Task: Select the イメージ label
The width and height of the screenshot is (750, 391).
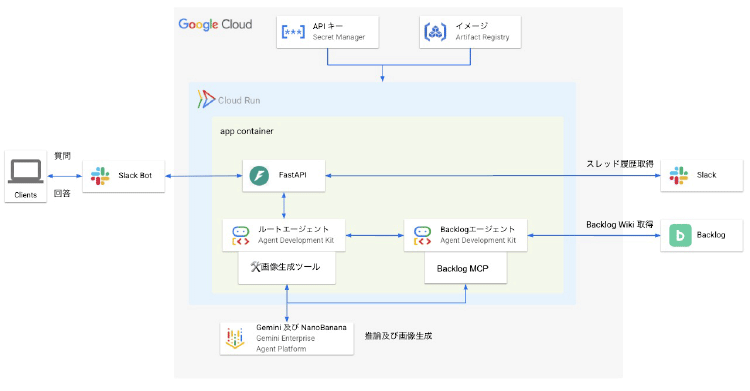Action: [472, 26]
